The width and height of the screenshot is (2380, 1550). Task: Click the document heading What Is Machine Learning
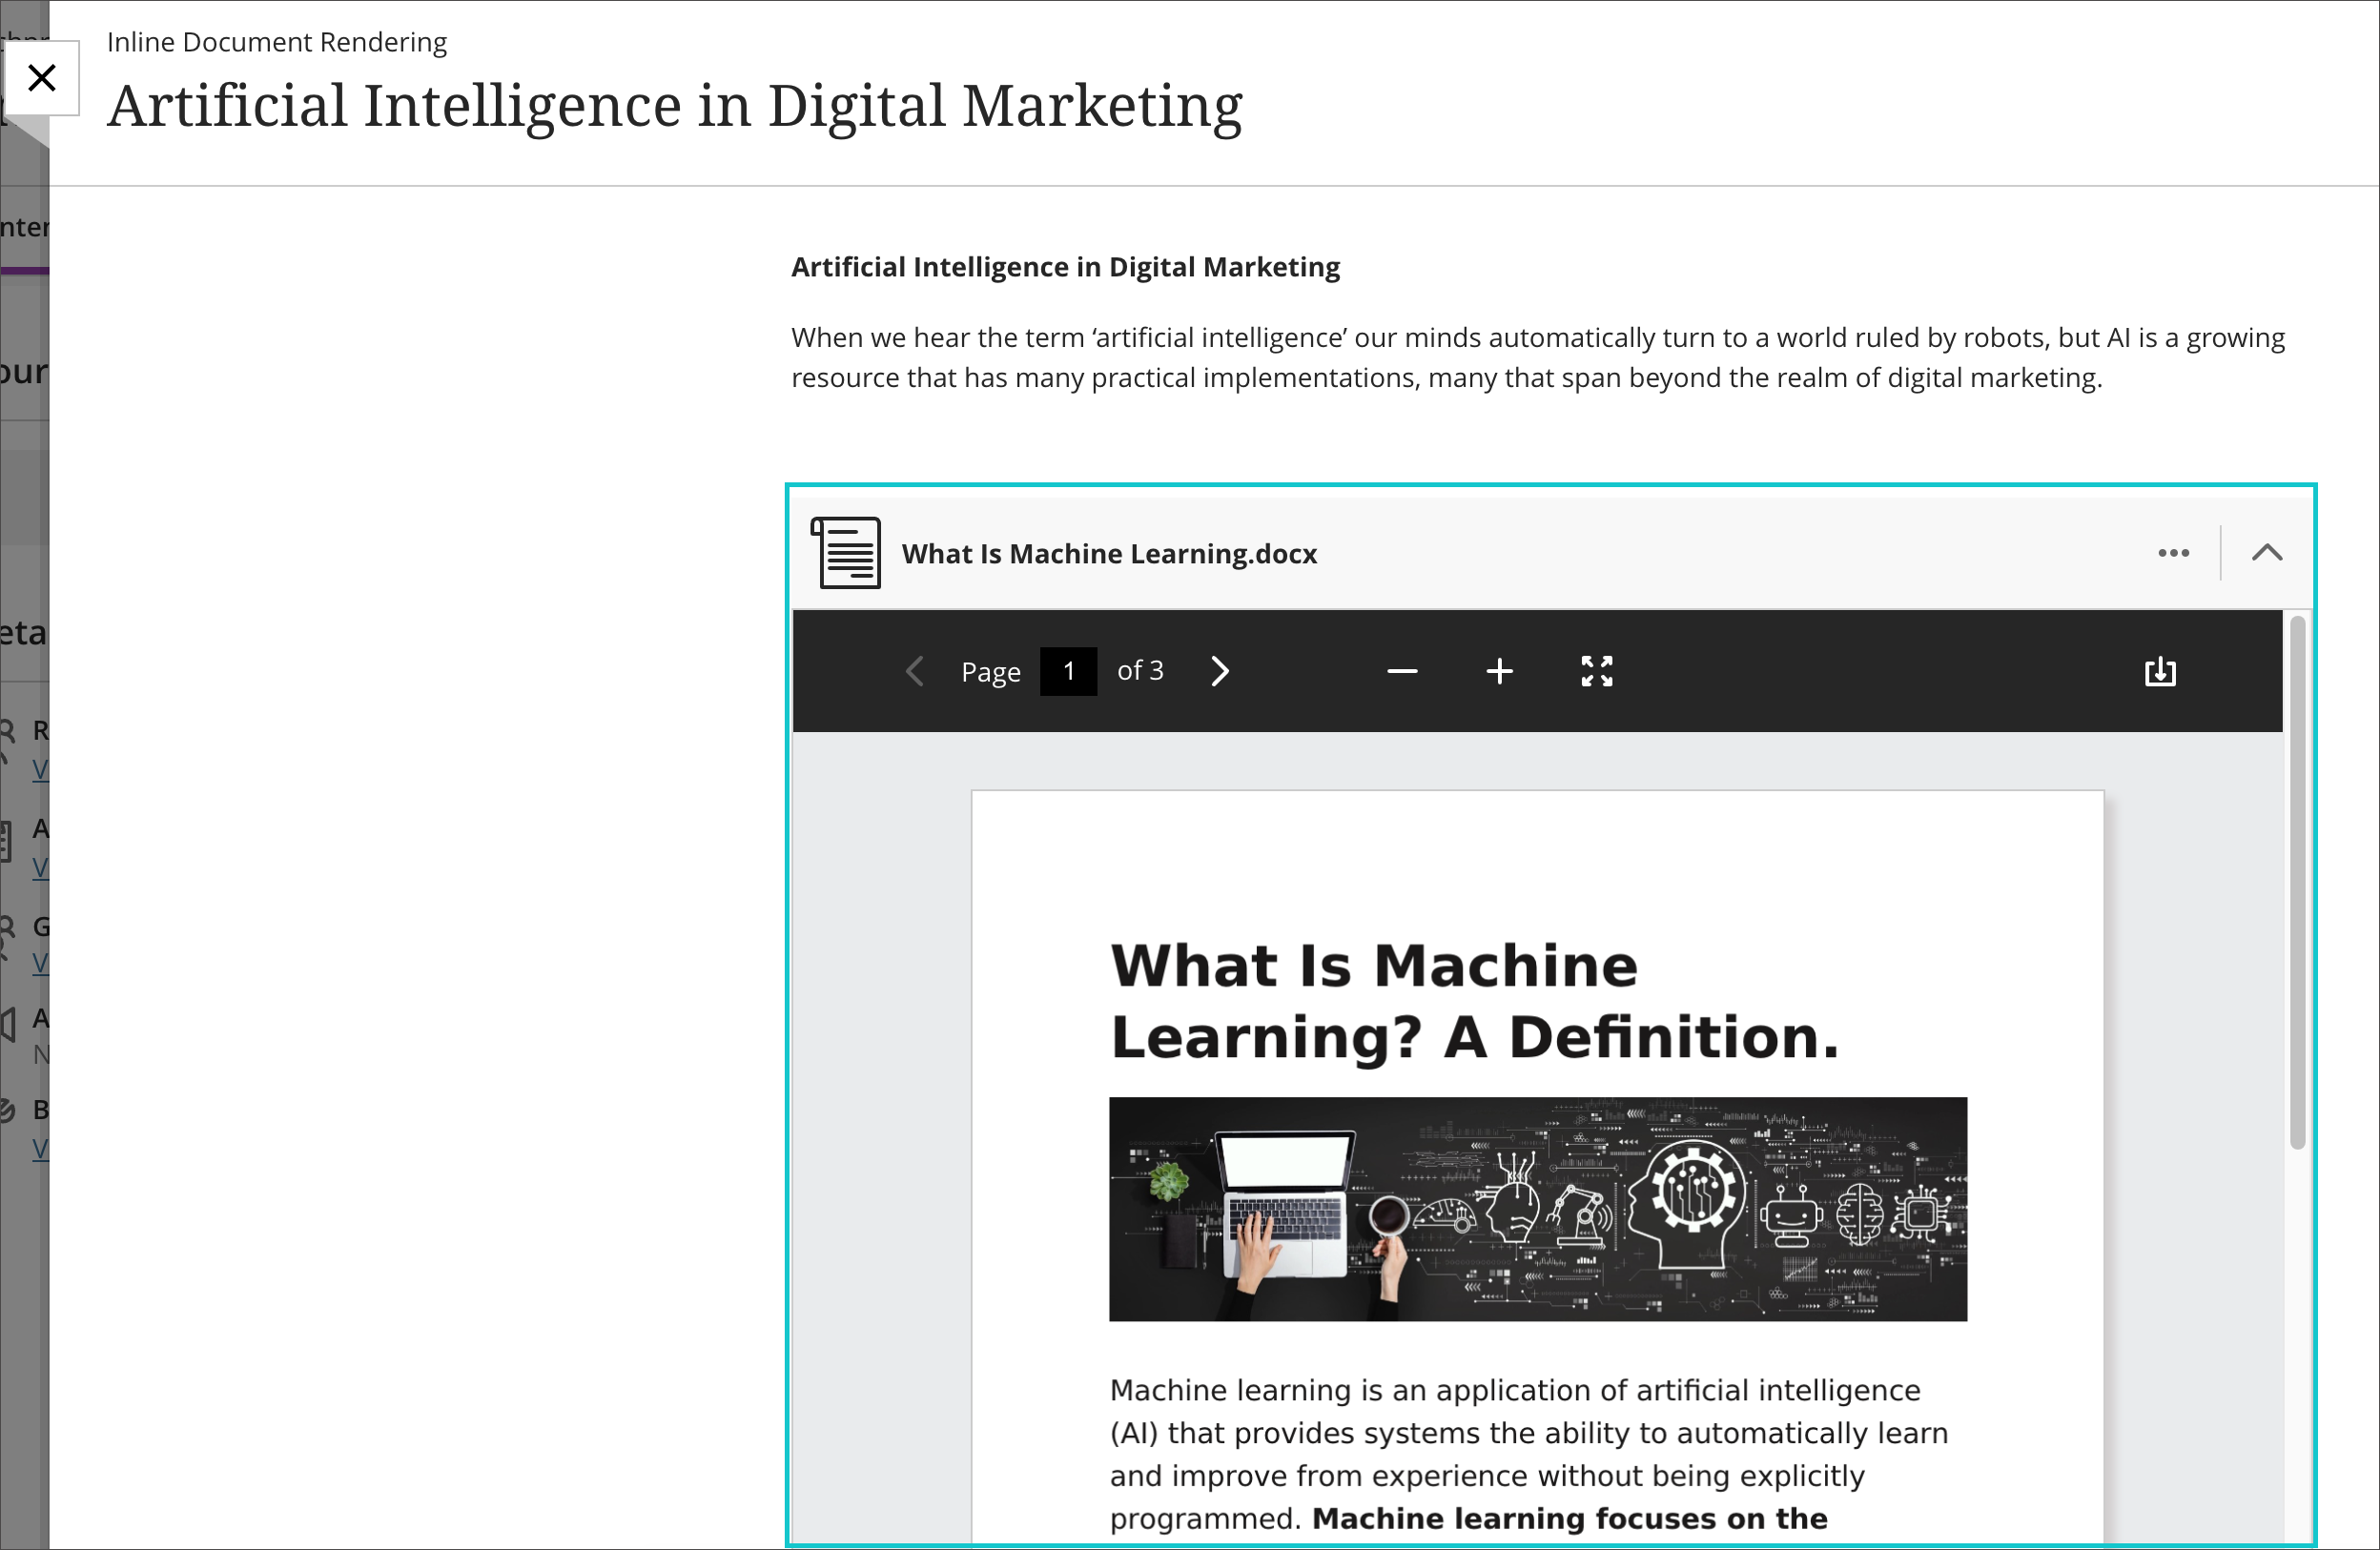1473,1001
